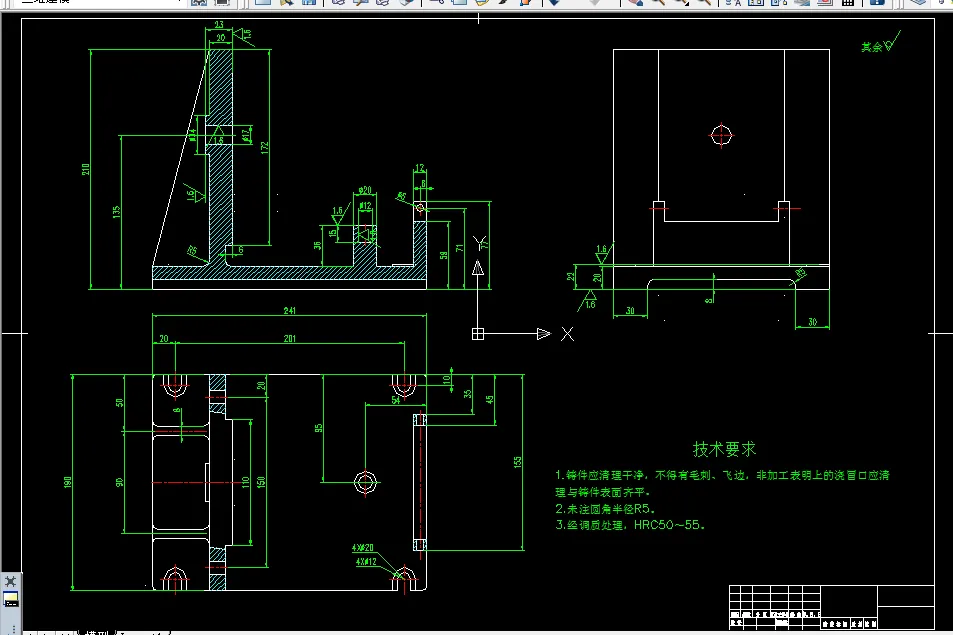Select the 150 dimension text

(x=261, y=482)
